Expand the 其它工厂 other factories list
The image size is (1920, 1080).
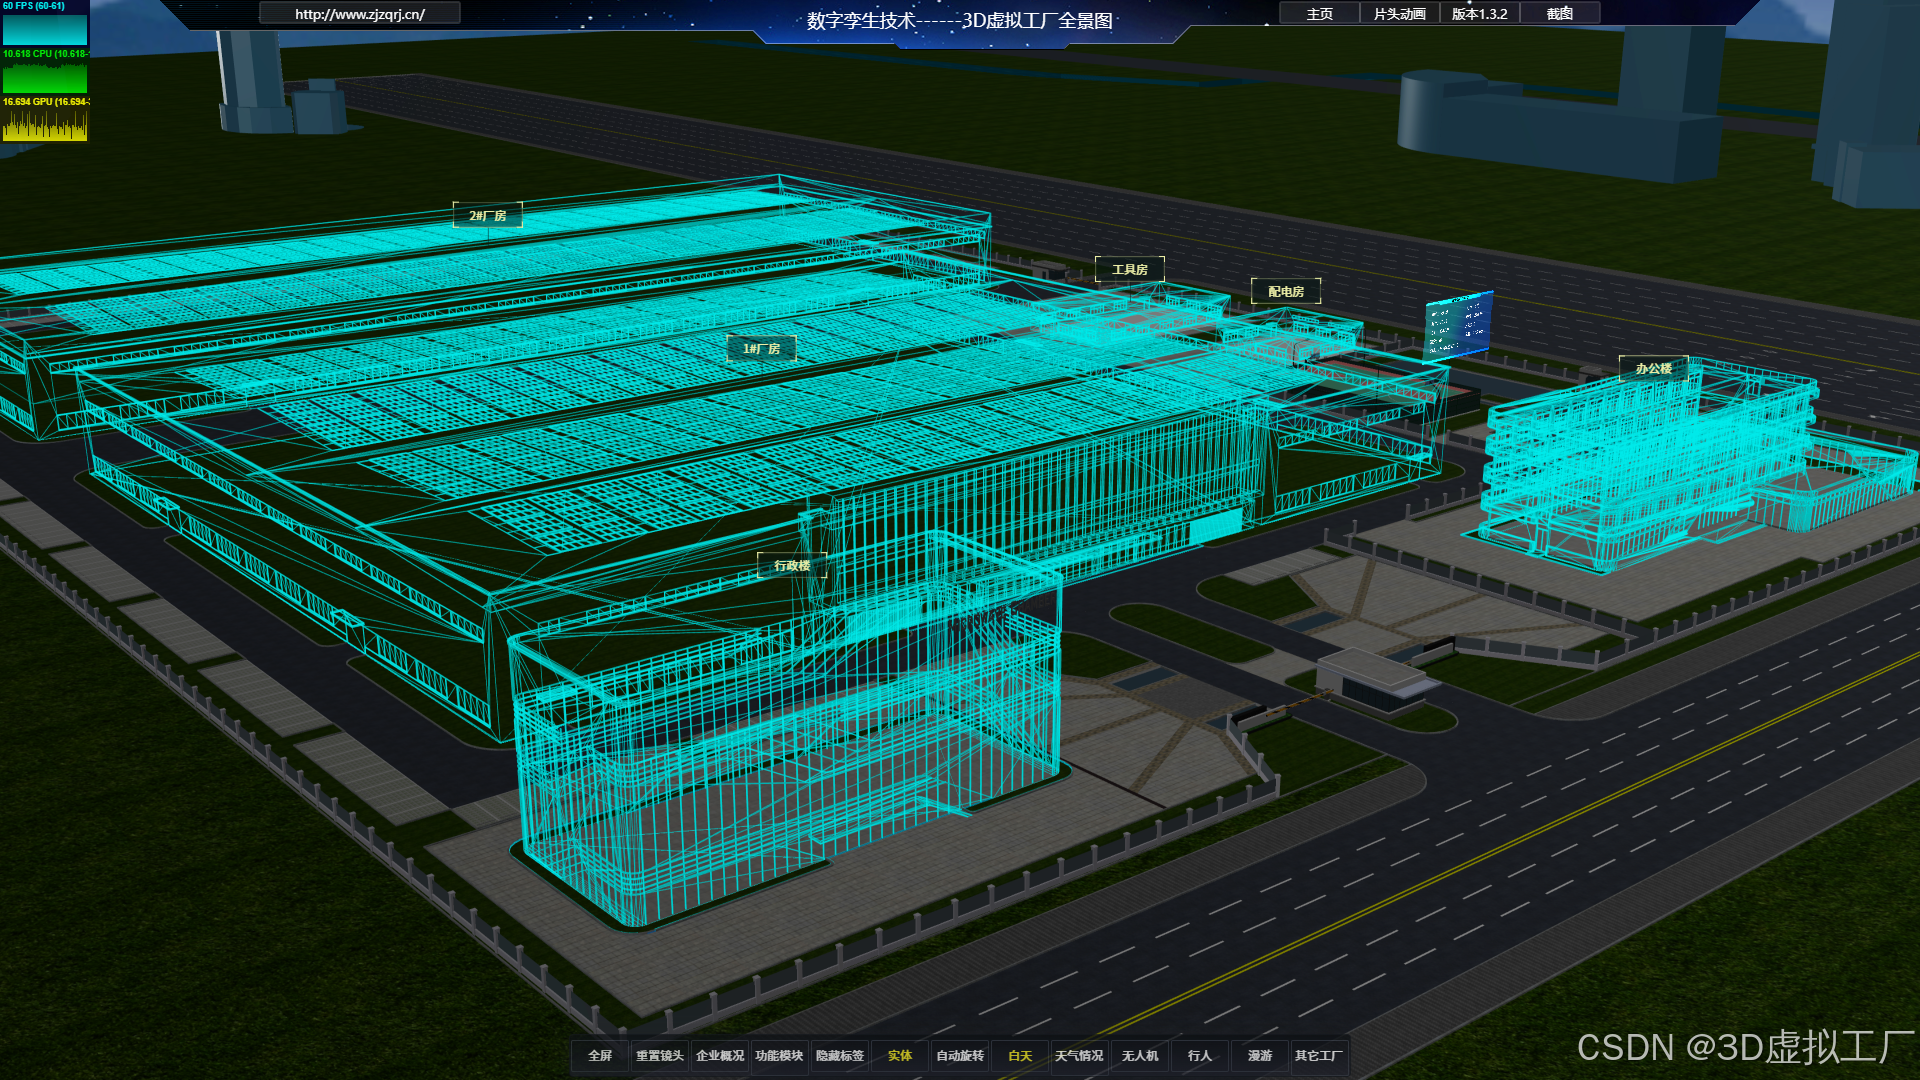click(x=1318, y=1056)
